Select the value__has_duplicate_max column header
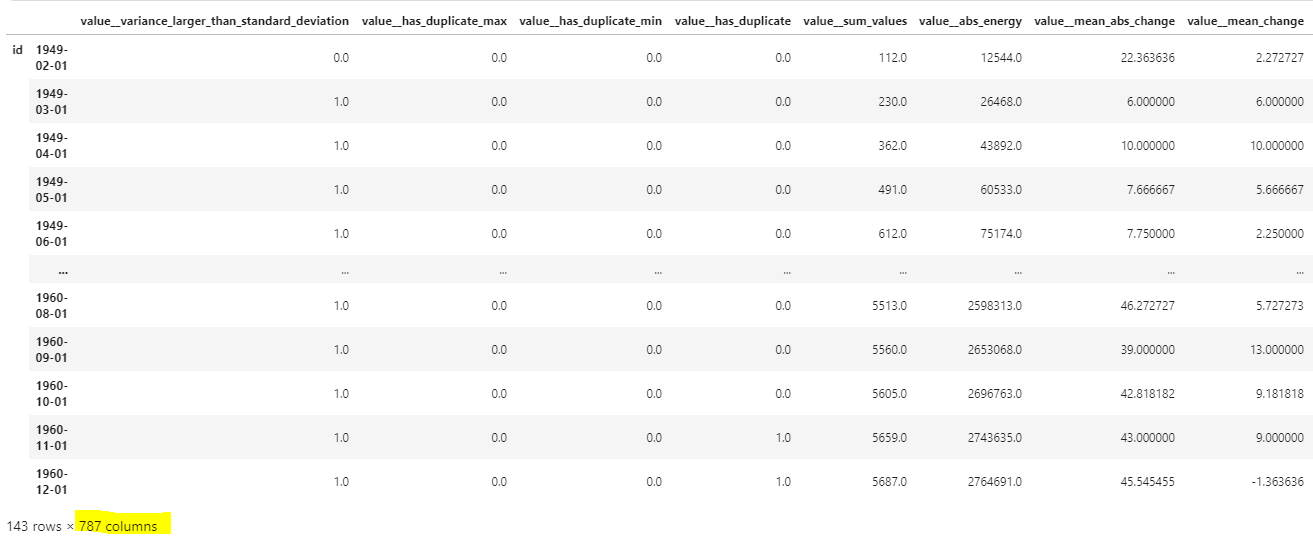The width and height of the screenshot is (1313, 544). coord(434,21)
